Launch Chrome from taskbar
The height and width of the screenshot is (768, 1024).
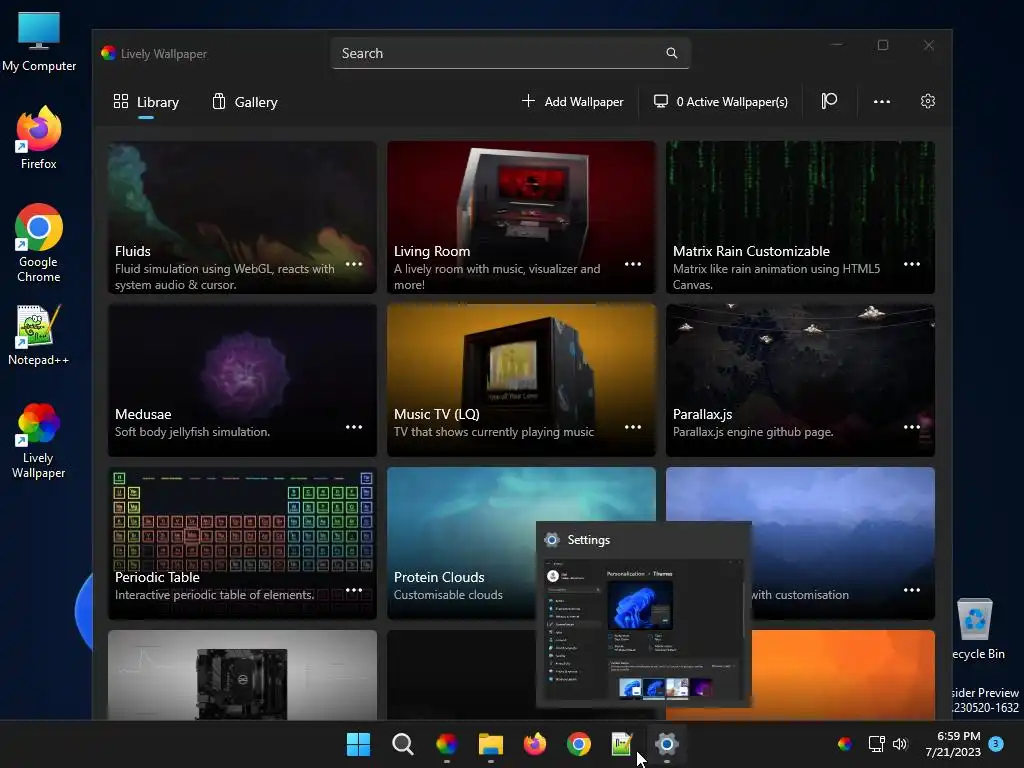tap(579, 744)
